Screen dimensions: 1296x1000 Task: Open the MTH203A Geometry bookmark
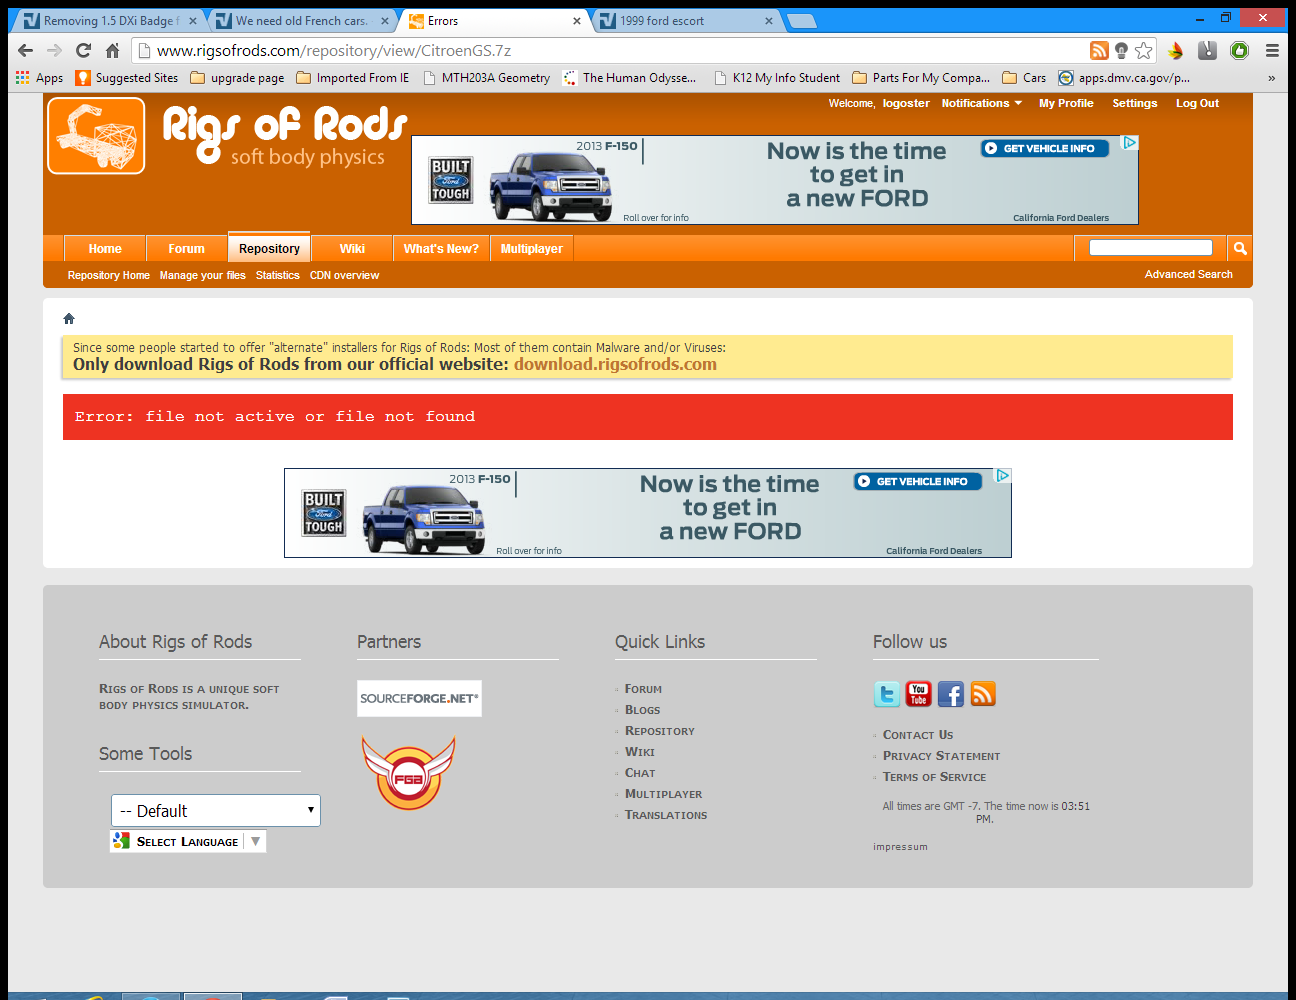point(486,78)
